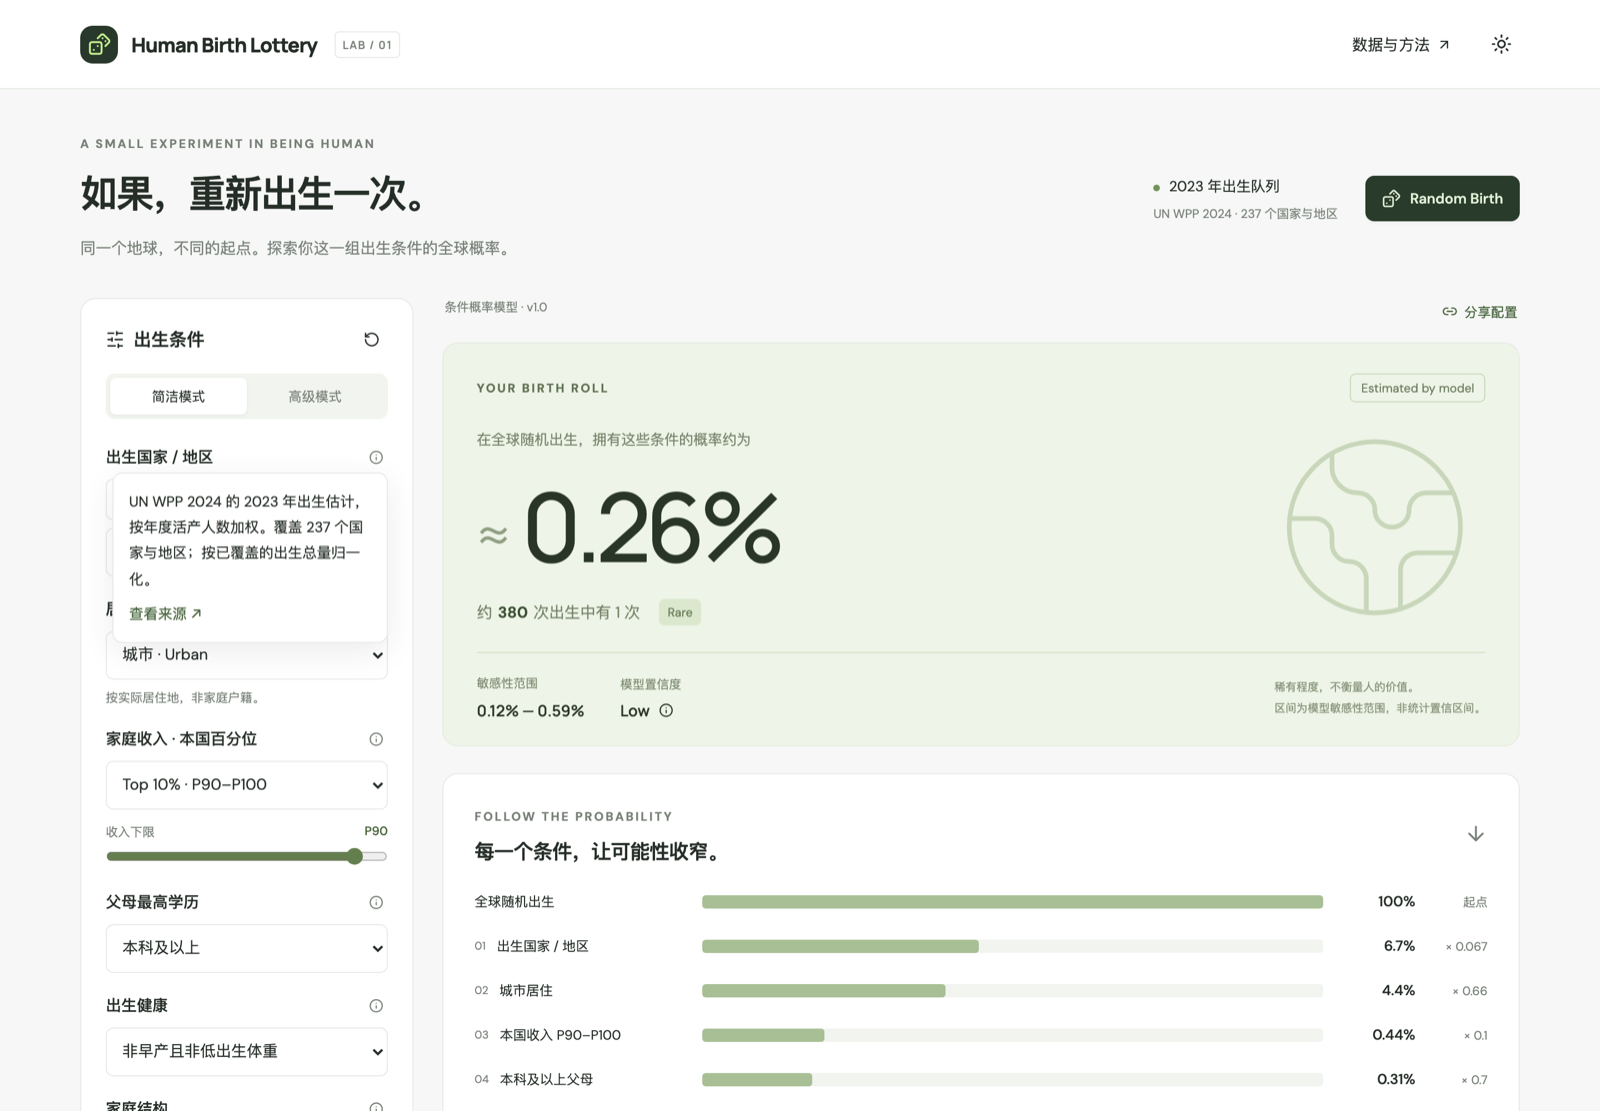The width and height of the screenshot is (1600, 1111).
Task: Click the Human Birth Lottery dice logo
Action: 99,45
